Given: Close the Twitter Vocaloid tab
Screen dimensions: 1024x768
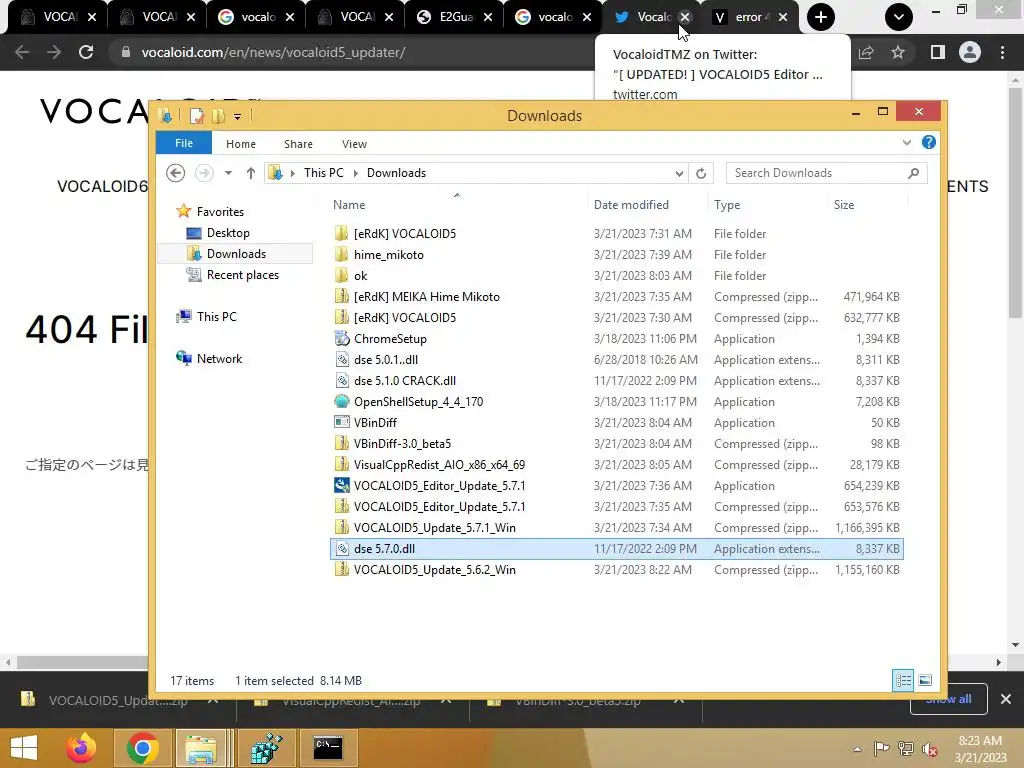Looking at the screenshot, I should 684,17.
